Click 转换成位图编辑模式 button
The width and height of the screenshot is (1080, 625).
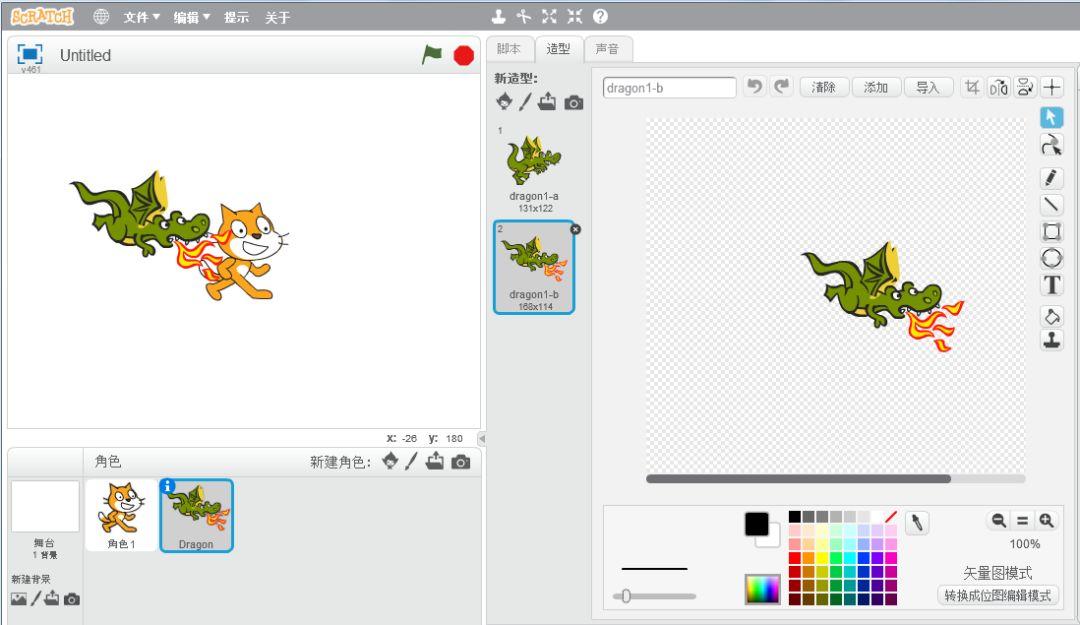coord(997,595)
